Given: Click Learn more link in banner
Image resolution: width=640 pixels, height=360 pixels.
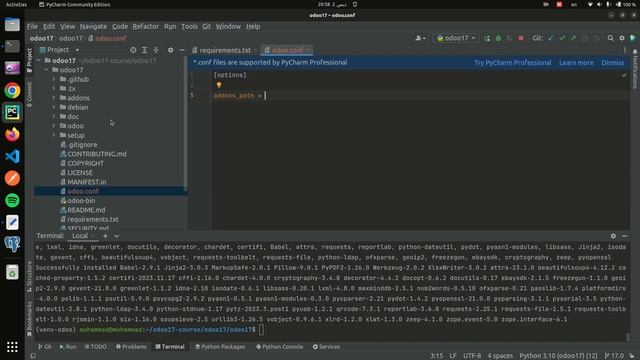Looking at the screenshot, I should coord(576,62).
